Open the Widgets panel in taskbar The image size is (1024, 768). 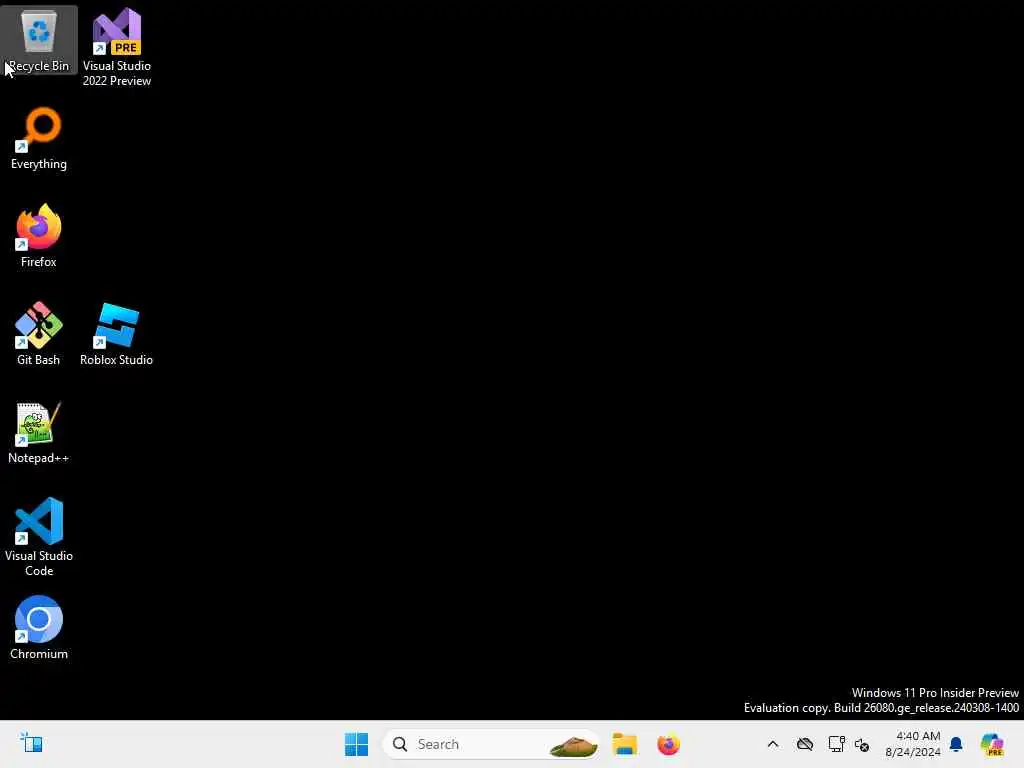point(31,743)
